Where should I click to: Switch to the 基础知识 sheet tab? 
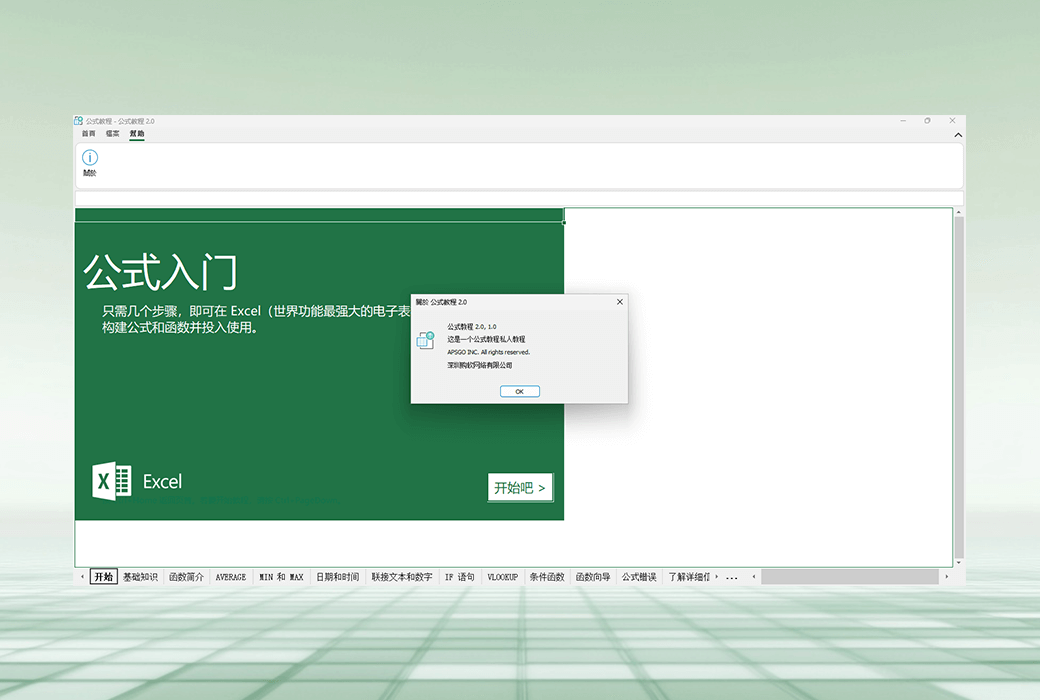click(140, 577)
